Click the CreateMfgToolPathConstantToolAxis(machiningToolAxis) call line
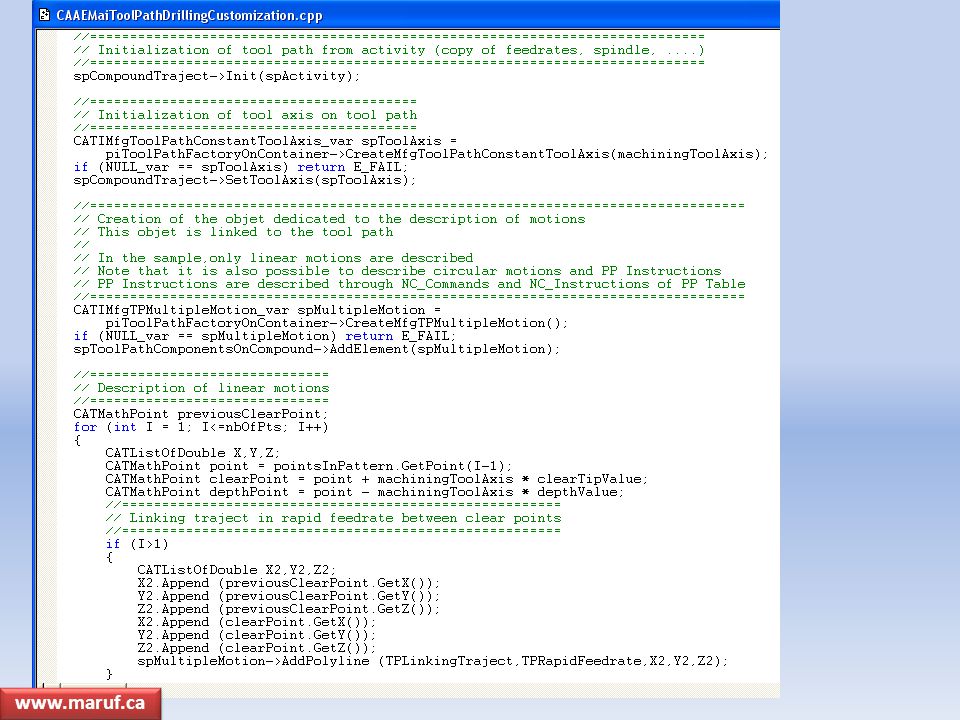Viewport: 960px width, 720px height. [436, 154]
